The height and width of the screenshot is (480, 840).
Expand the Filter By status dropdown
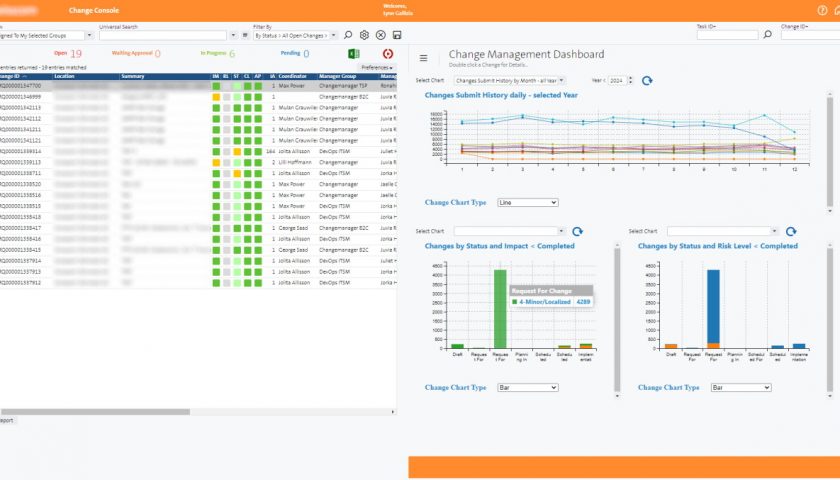pyautogui.click(x=296, y=35)
